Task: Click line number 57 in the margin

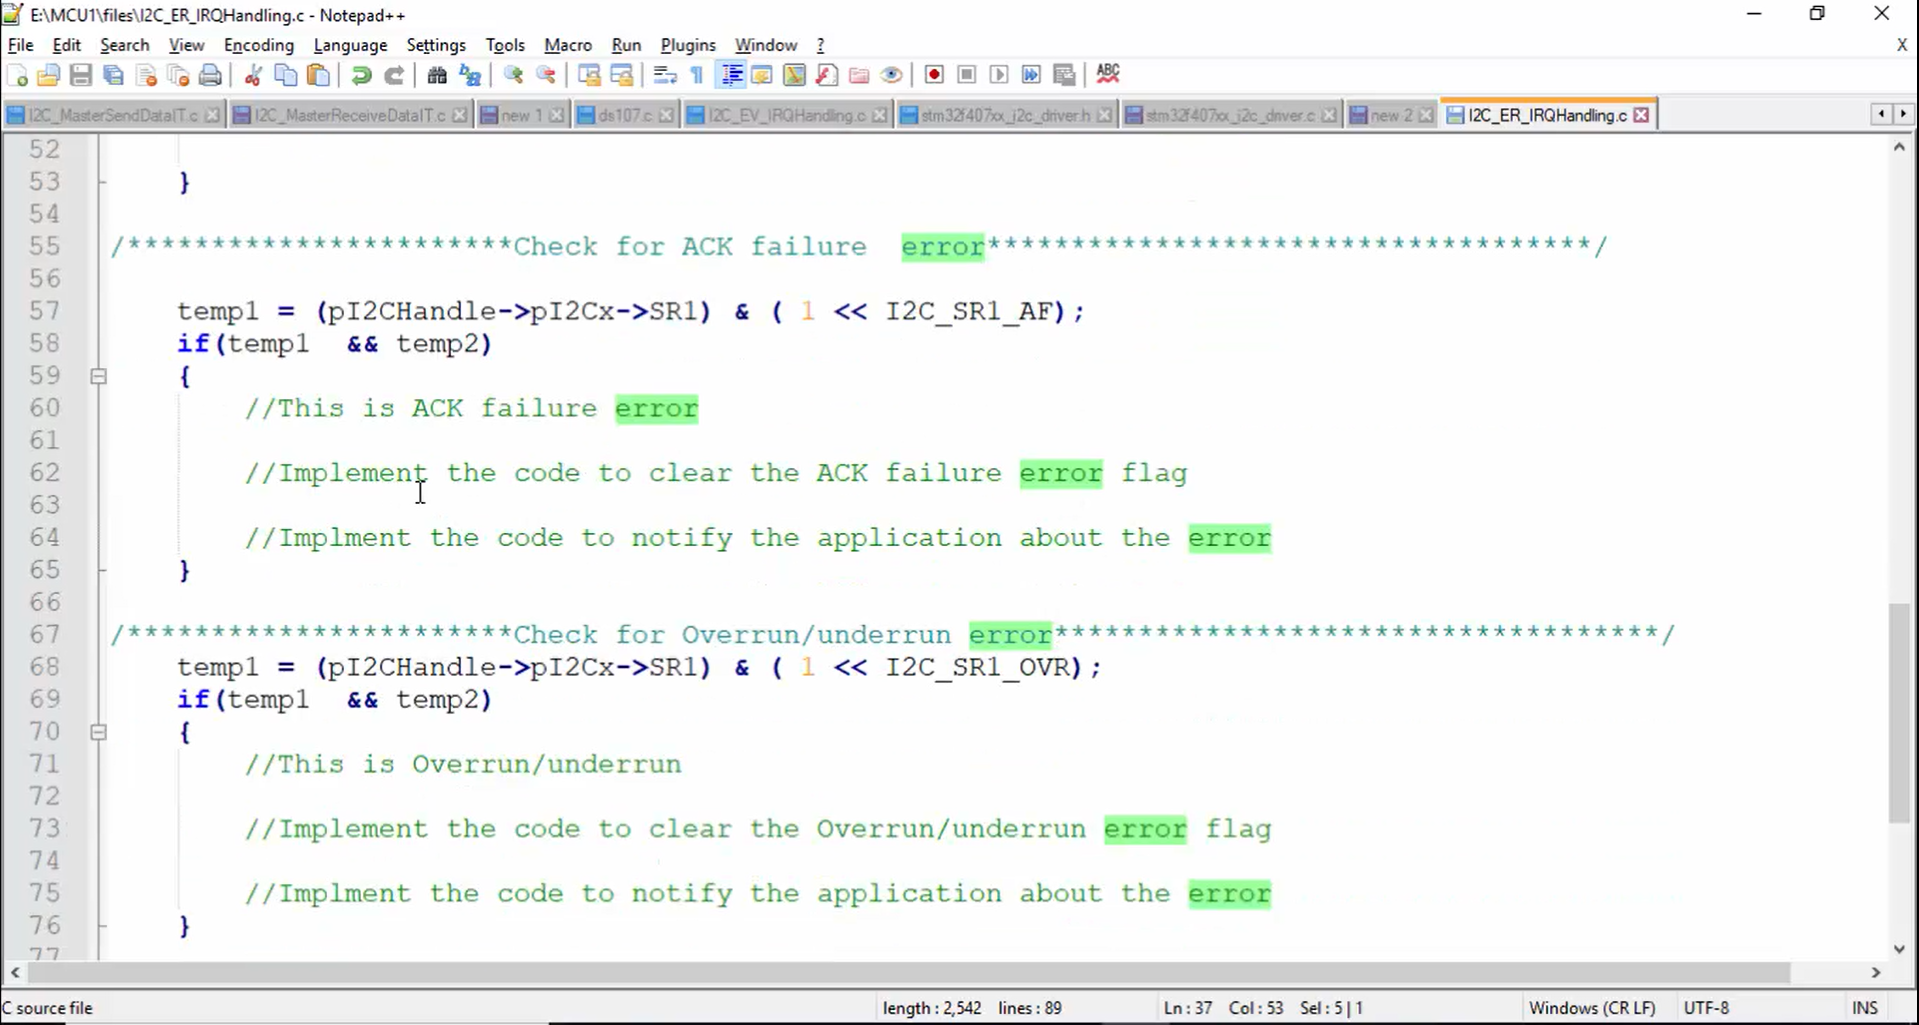Action: (x=44, y=311)
